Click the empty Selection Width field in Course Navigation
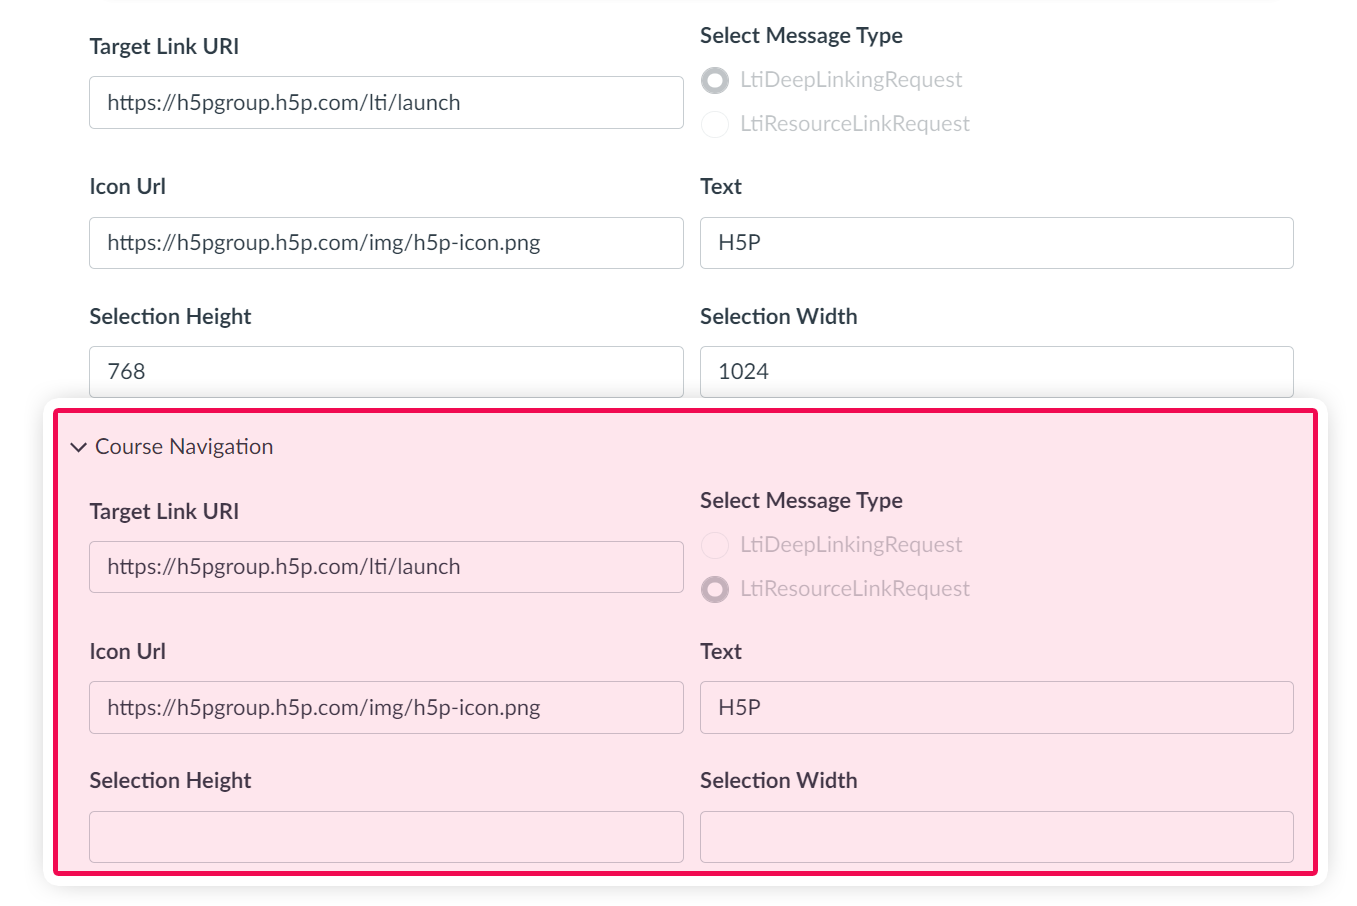 tap(997, 837)
